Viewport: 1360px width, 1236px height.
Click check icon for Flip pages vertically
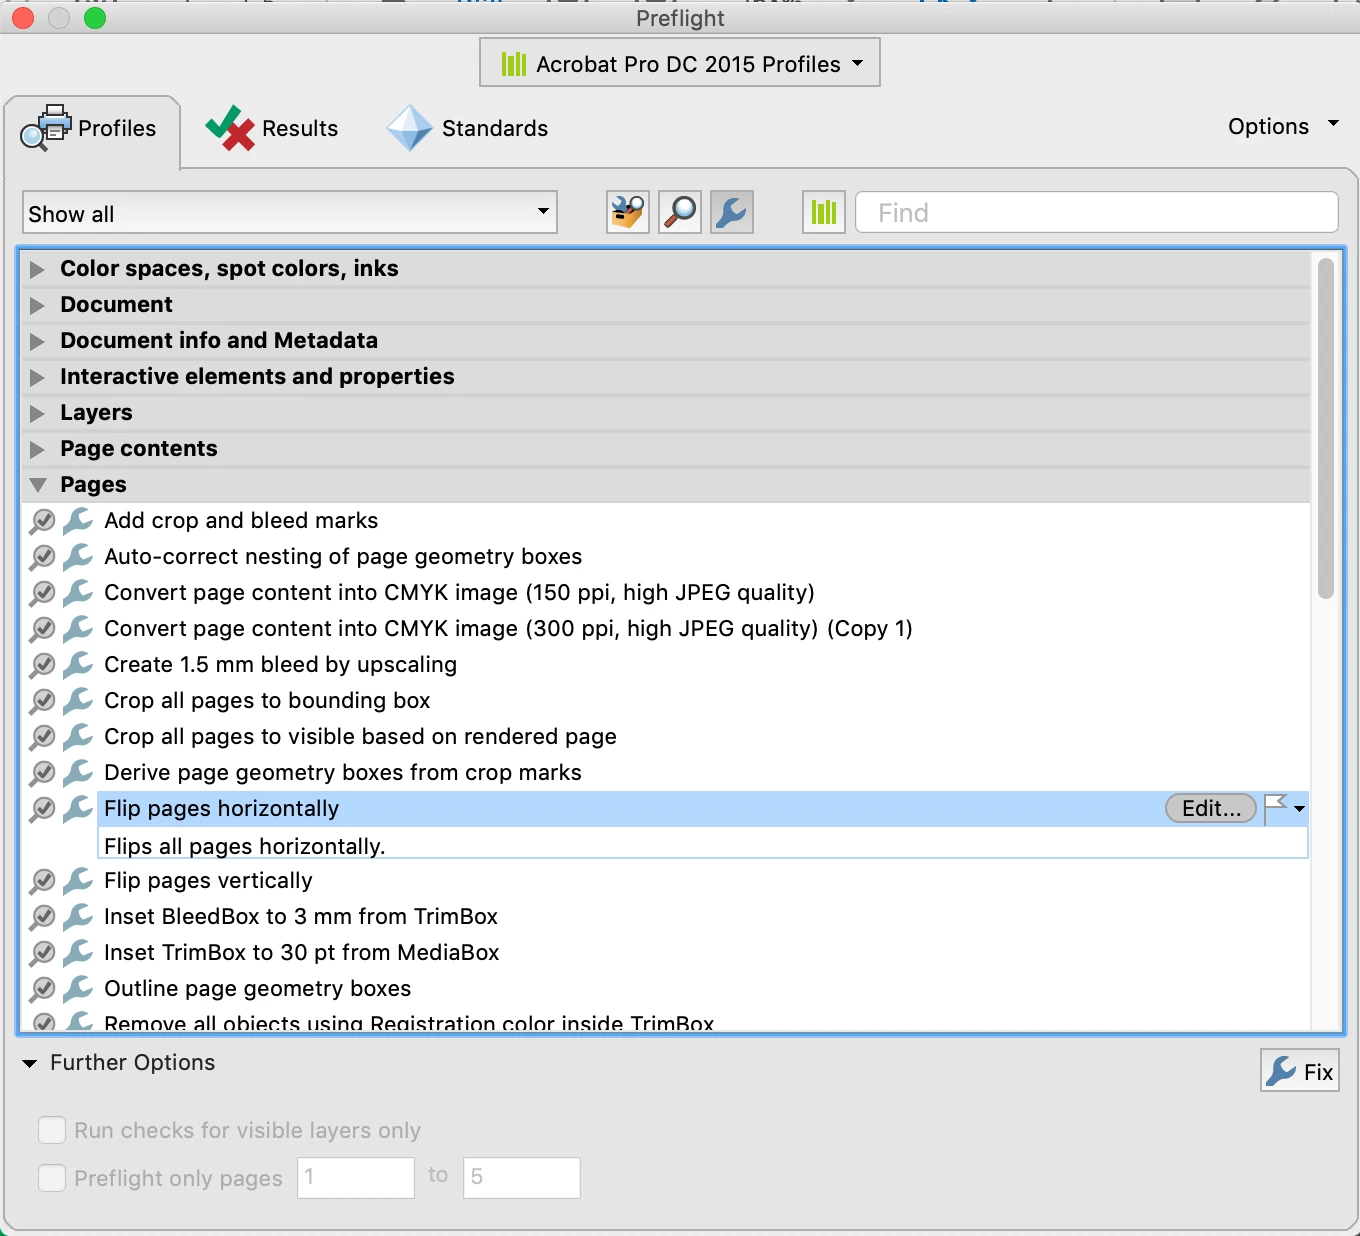42,880
